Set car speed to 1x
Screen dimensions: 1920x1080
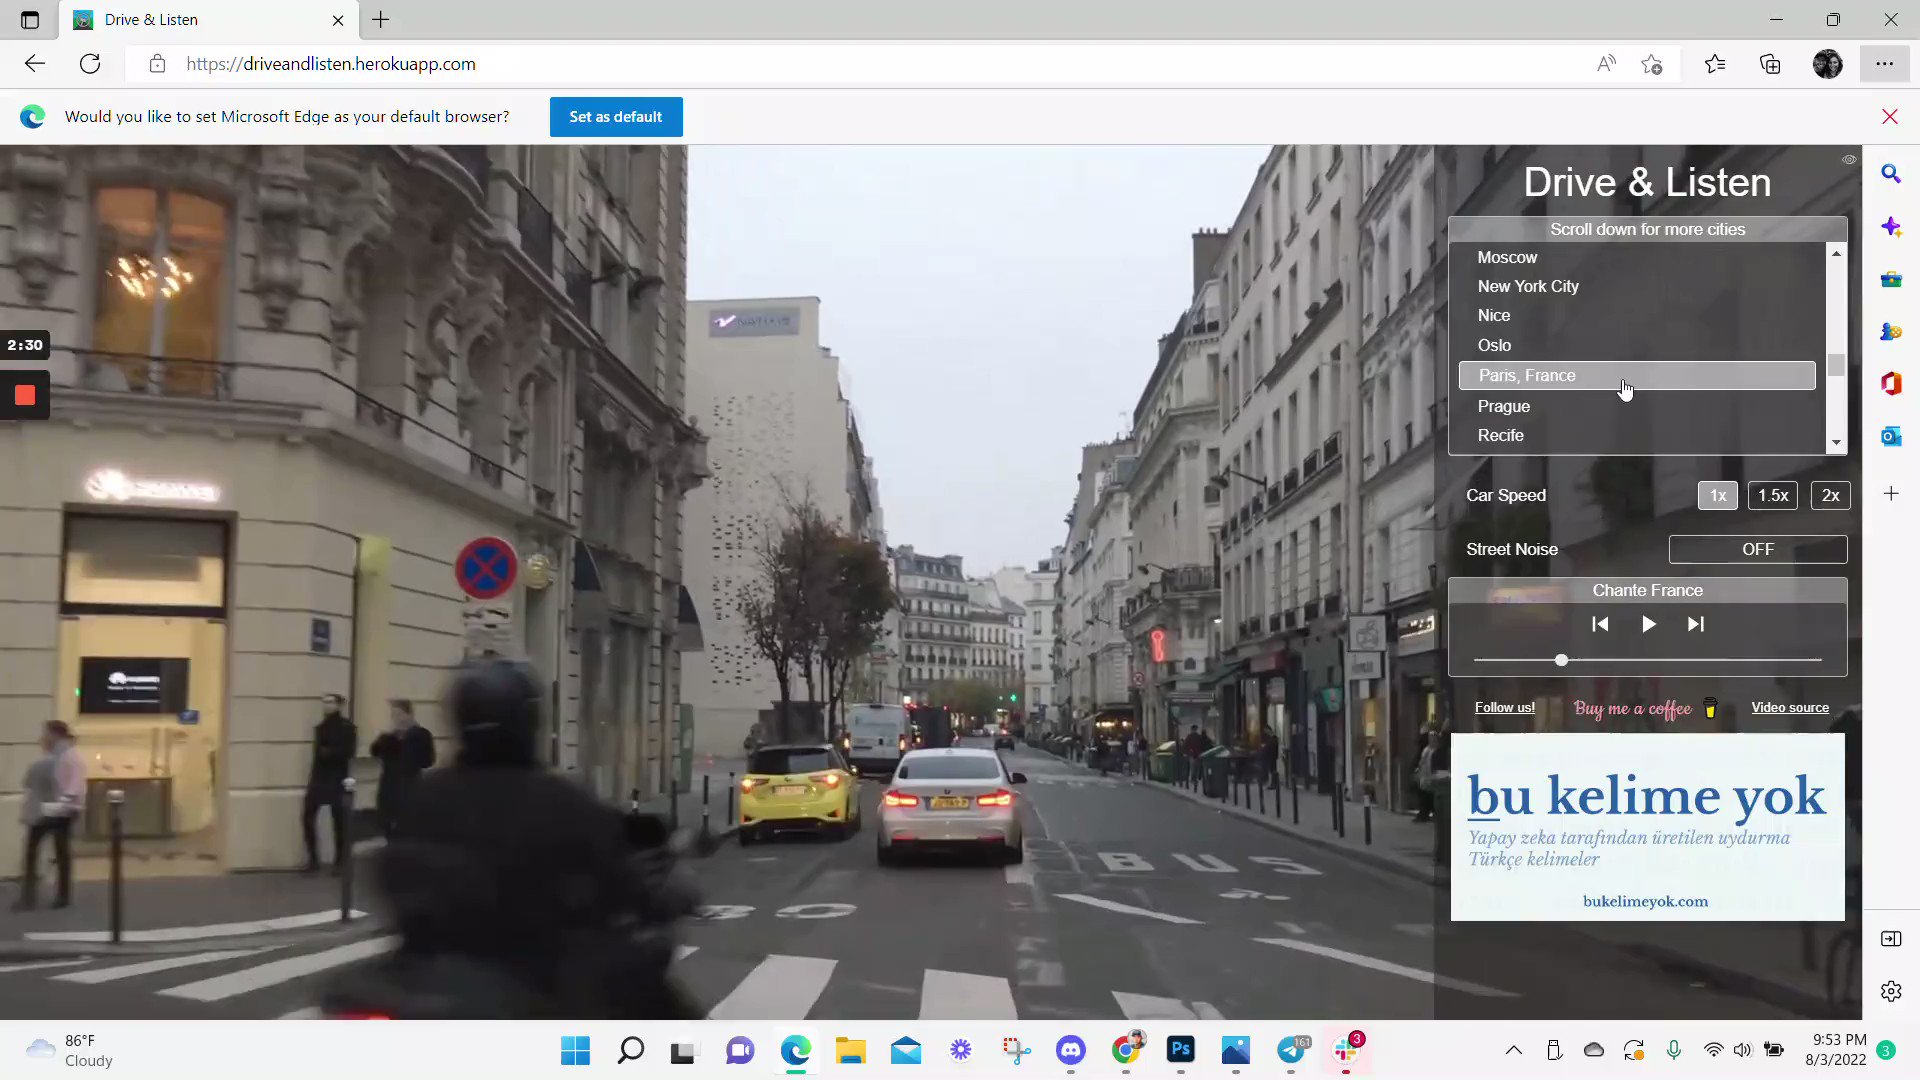tap(1718, 495)
